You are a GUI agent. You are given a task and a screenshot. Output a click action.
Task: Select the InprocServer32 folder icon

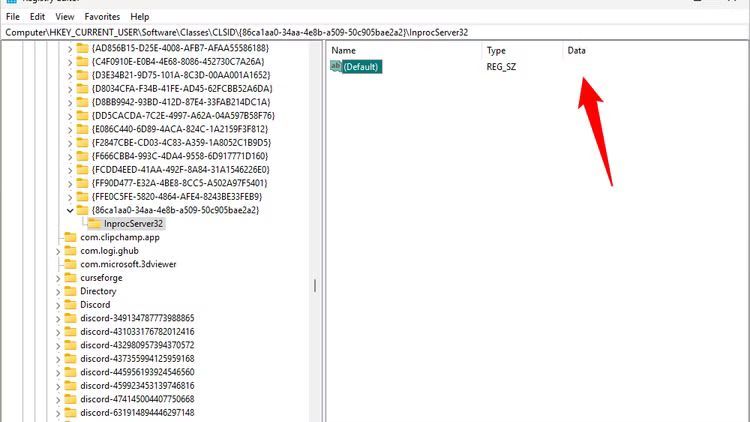[x=94, y=224]
